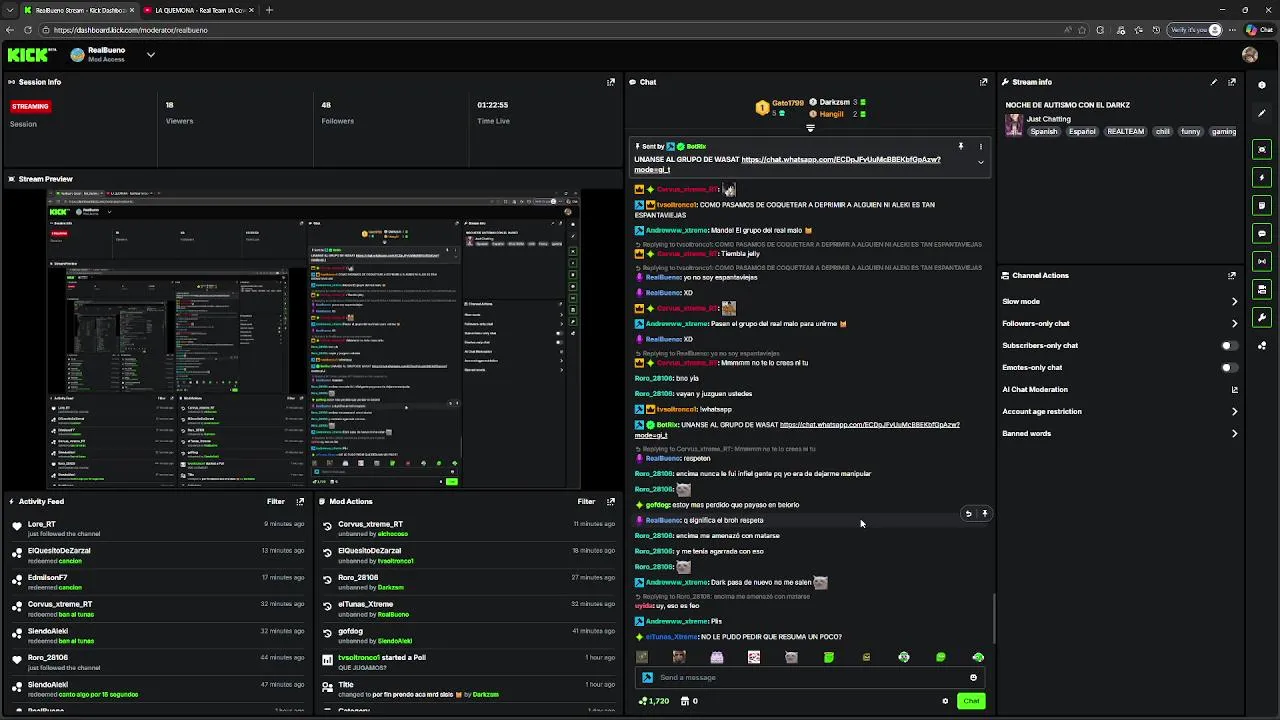Click Gato1799 on the chat leaderboard
This screenshot has height=720, width=1280.
[787, 102]
